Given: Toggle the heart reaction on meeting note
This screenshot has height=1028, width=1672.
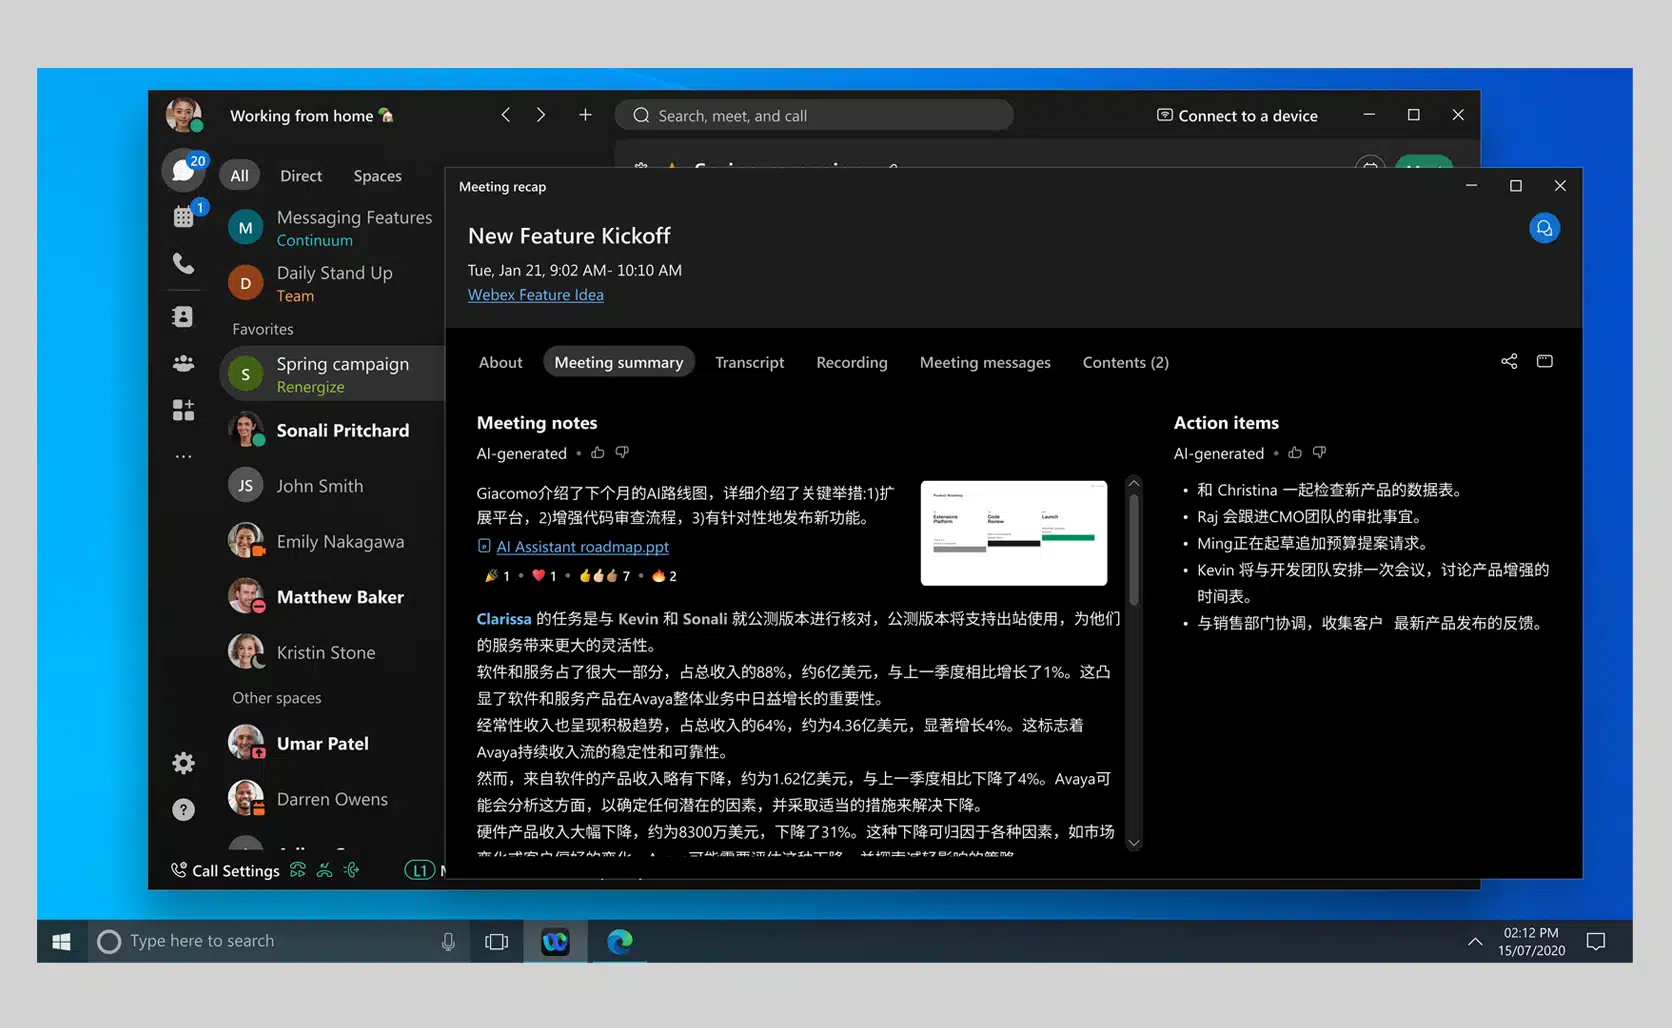Looking at the screenshot, I should pyautogui.click(x=539, y=576).
